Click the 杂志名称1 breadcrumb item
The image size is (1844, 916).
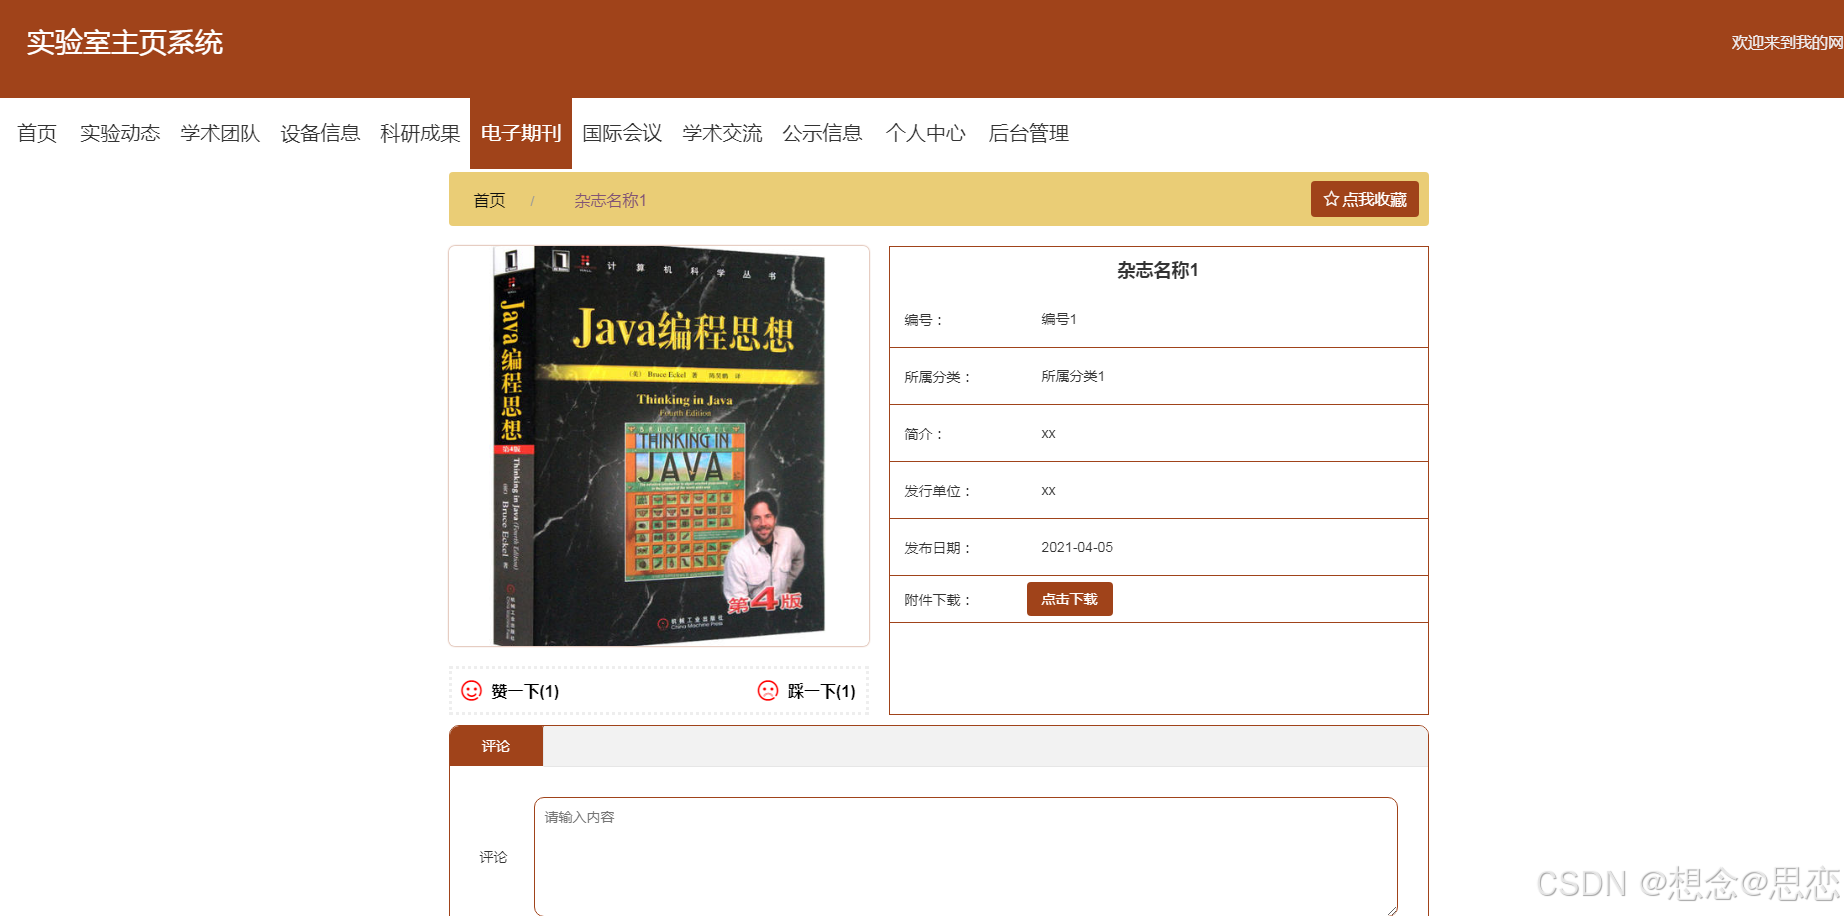coord(610,200)
